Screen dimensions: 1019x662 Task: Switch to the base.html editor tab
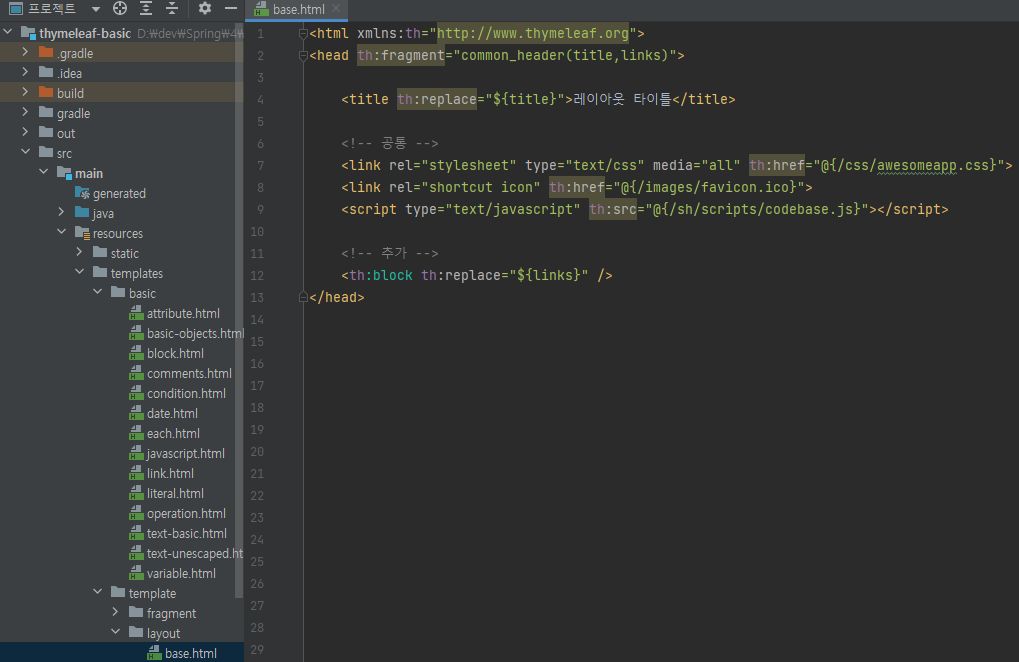[x=298, y=9]
